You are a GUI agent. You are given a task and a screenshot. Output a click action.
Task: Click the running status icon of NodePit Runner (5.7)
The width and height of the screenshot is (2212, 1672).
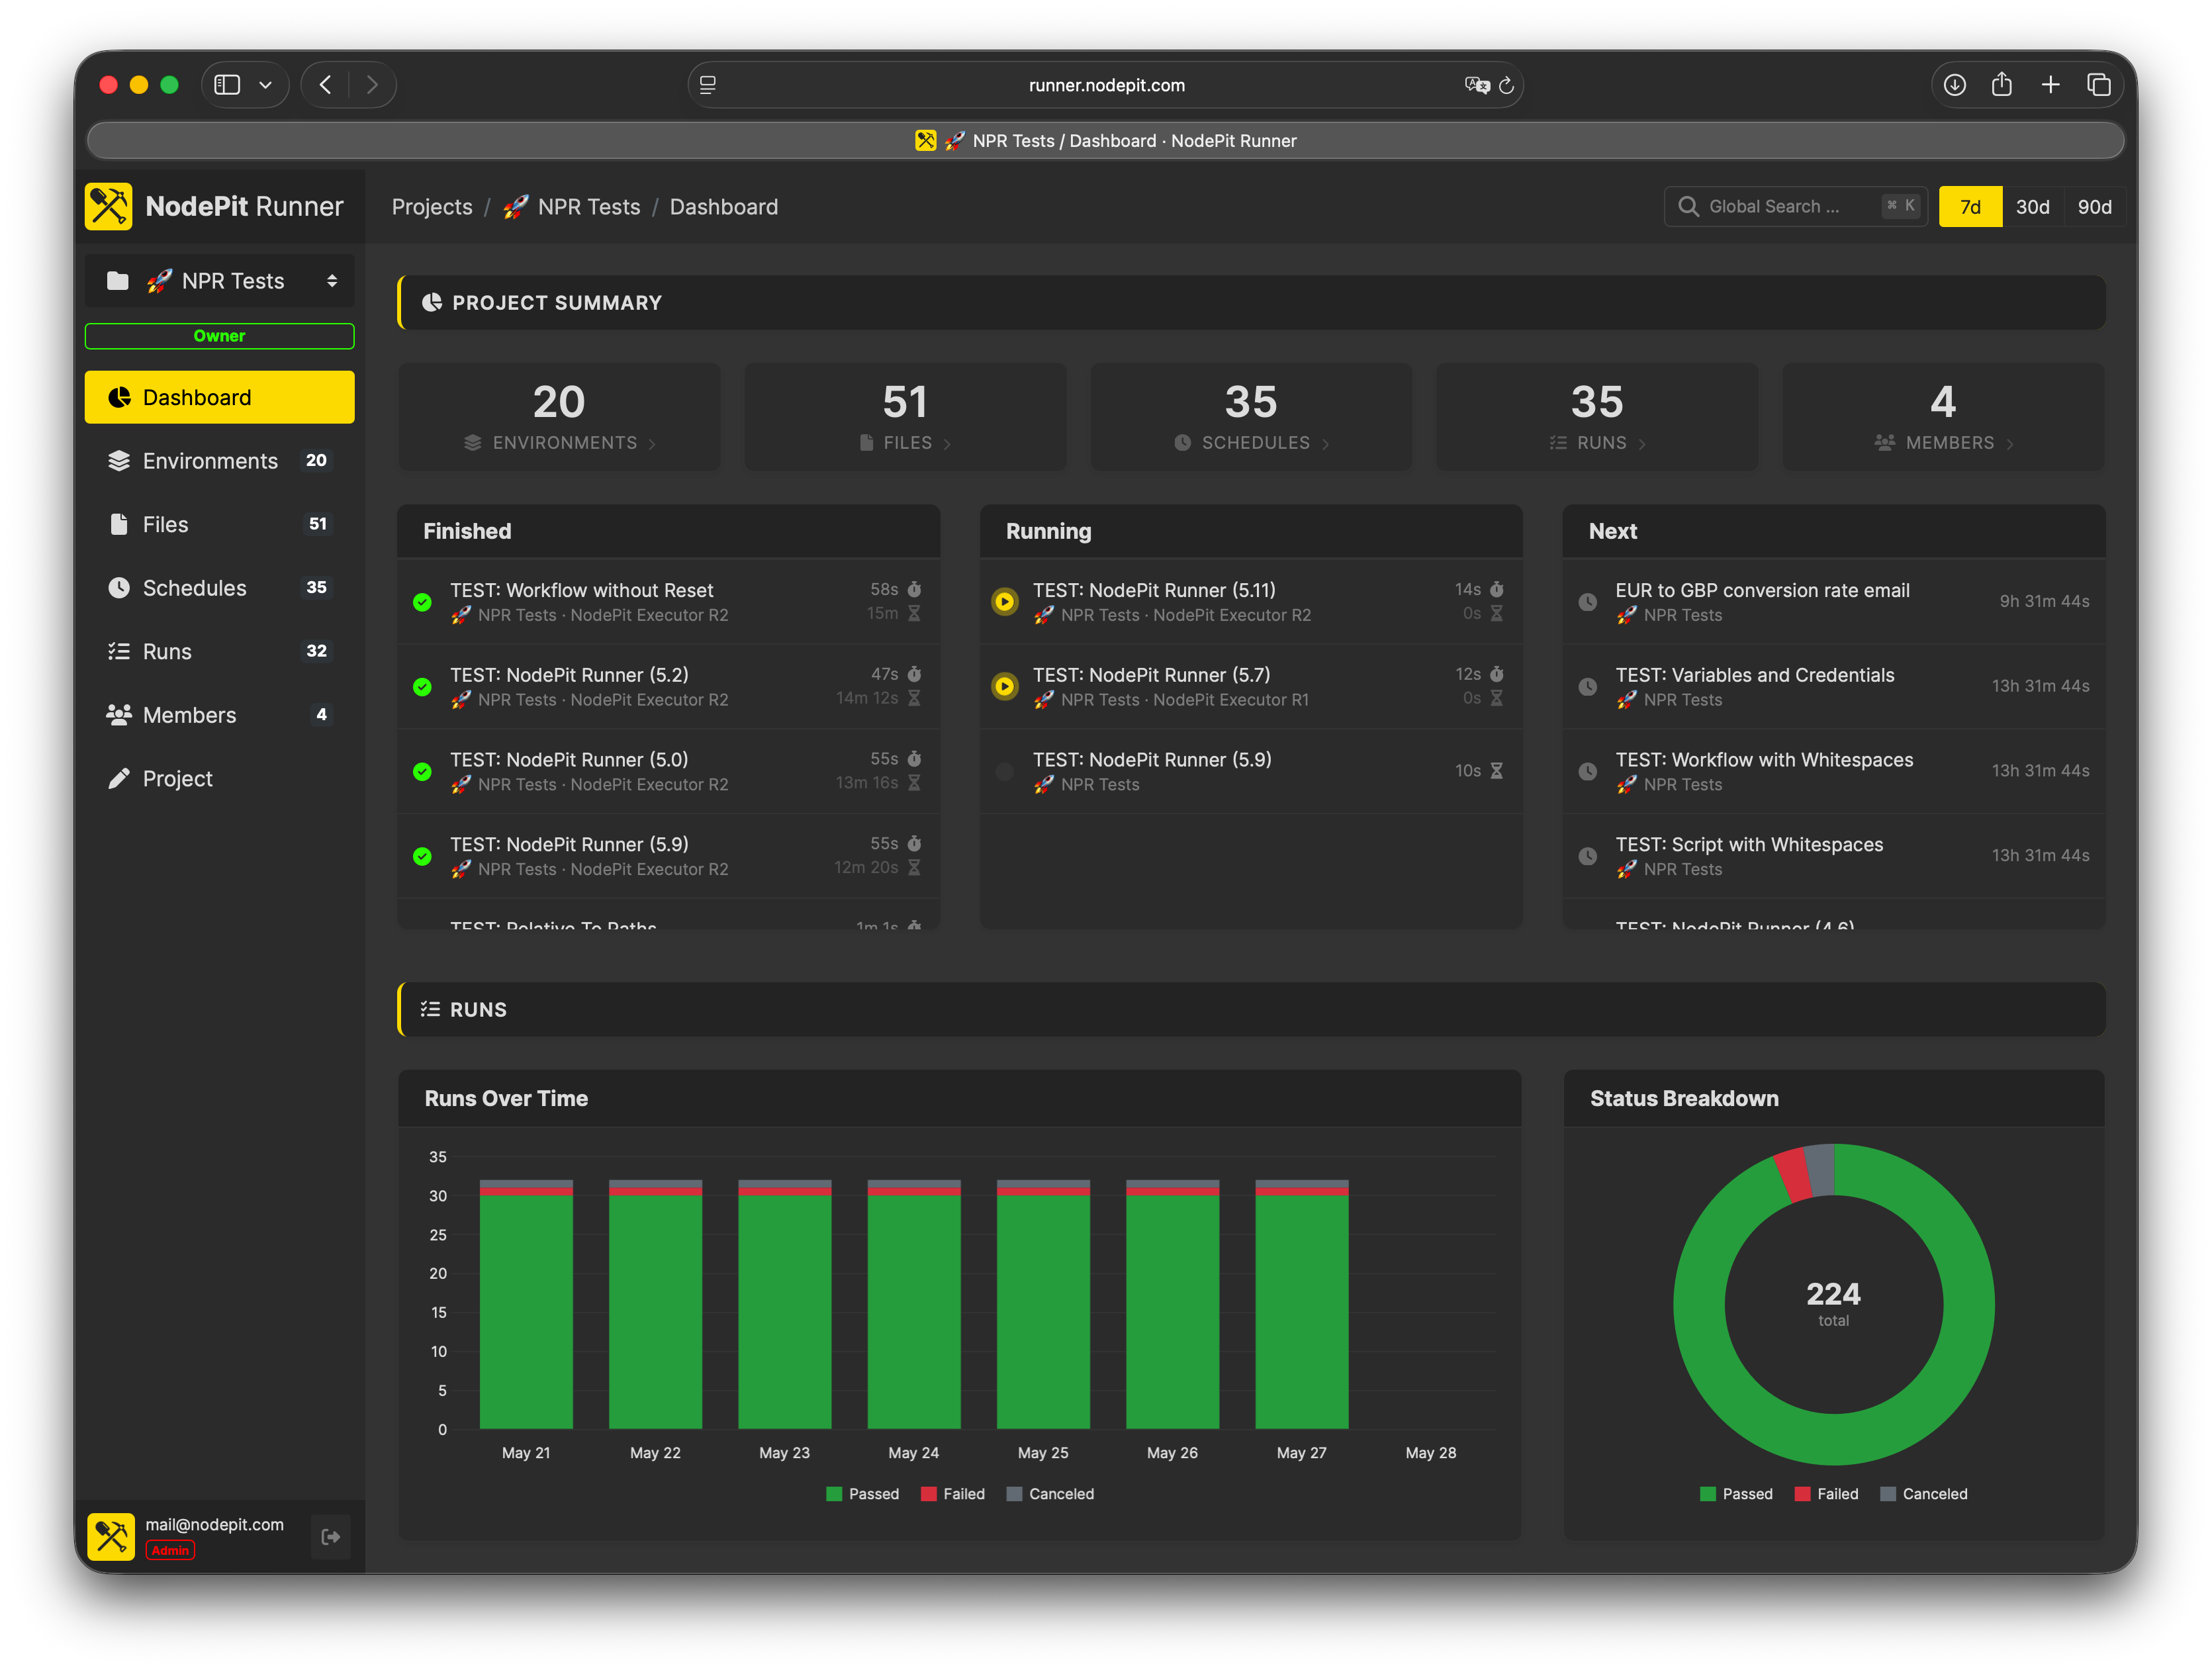coord(1005,687)
